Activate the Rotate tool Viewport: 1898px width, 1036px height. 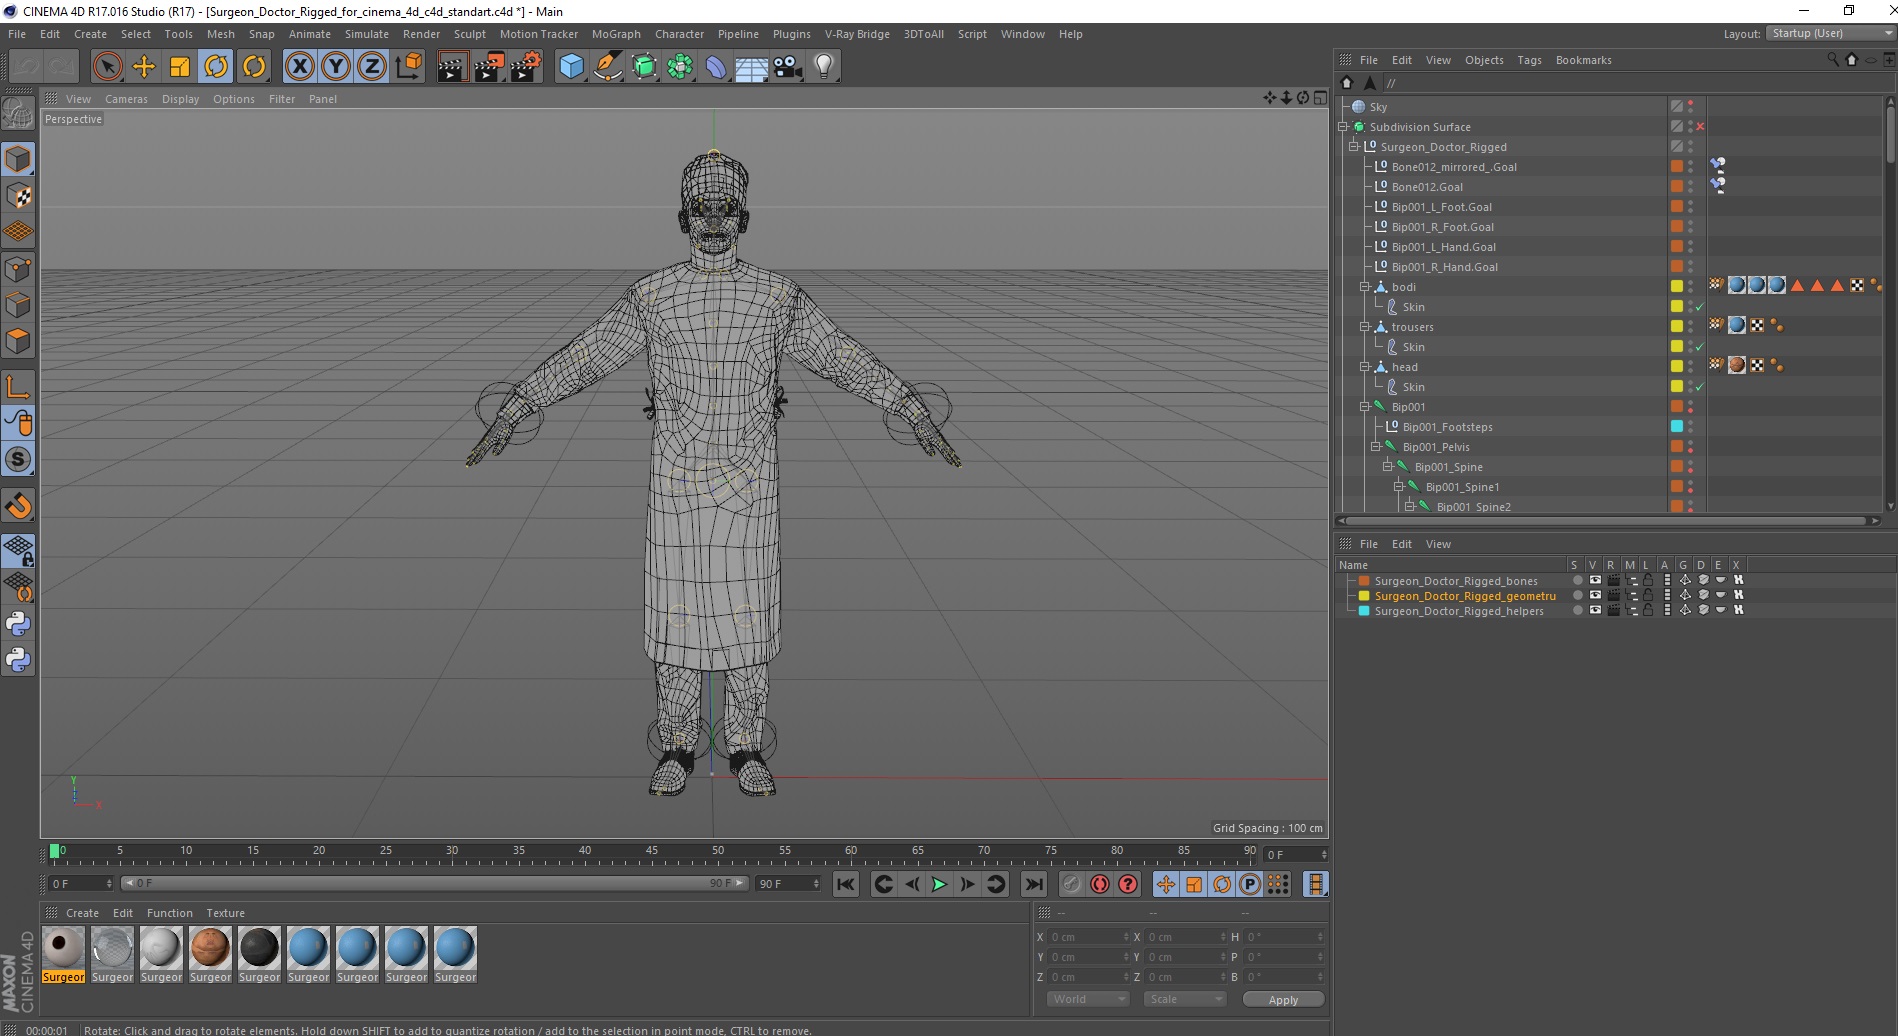(216, 67)
